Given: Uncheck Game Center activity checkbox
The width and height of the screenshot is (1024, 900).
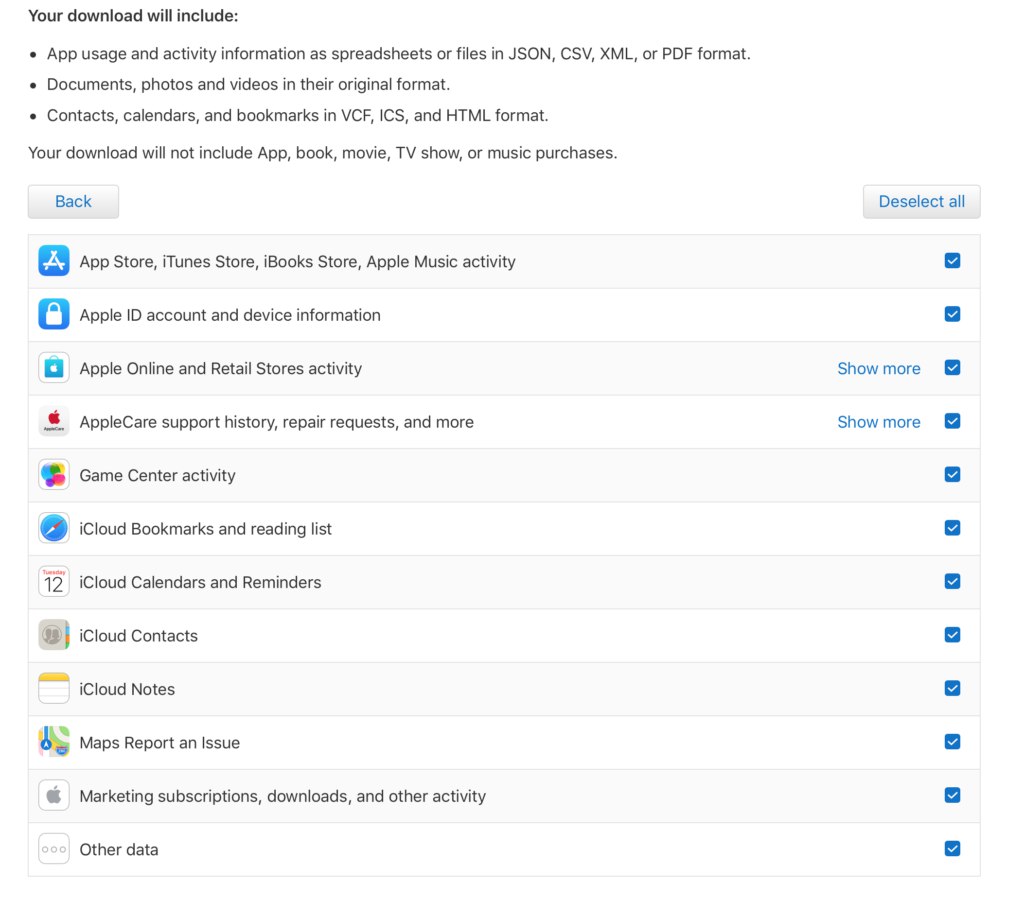Looking at the screenshot, I should [x=952, y=475].
